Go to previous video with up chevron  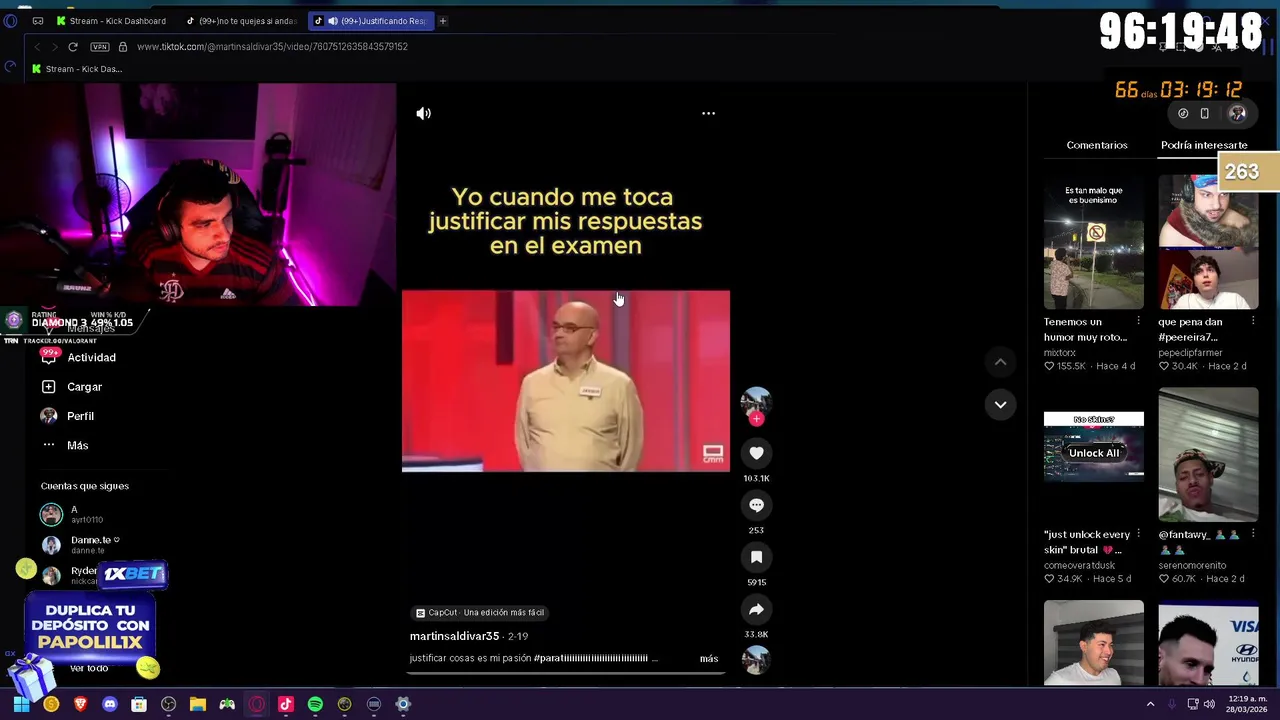(x=1000, y=362)
